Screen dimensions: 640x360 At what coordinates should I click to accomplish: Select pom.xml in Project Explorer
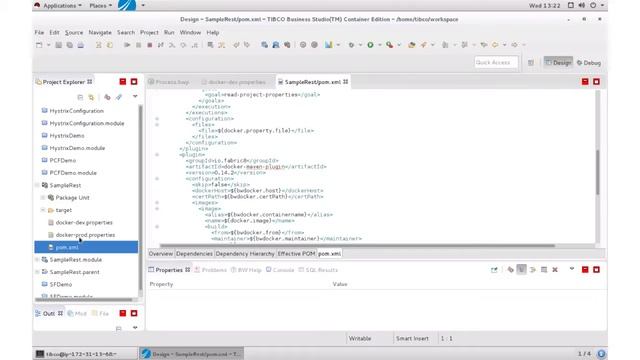[x=86, y=247]
